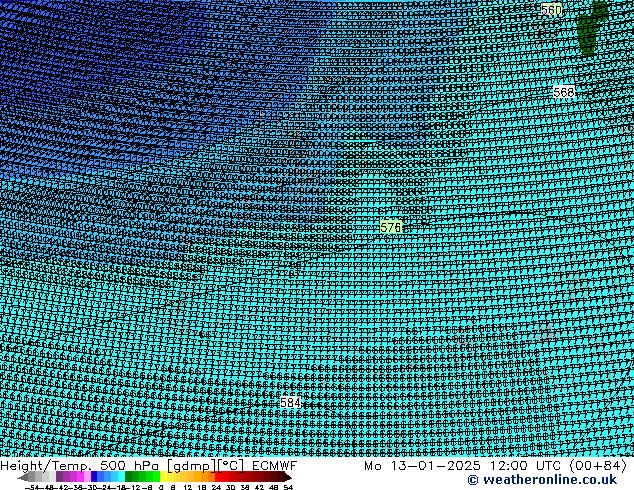Click the 584 contour label

[290, 403]
